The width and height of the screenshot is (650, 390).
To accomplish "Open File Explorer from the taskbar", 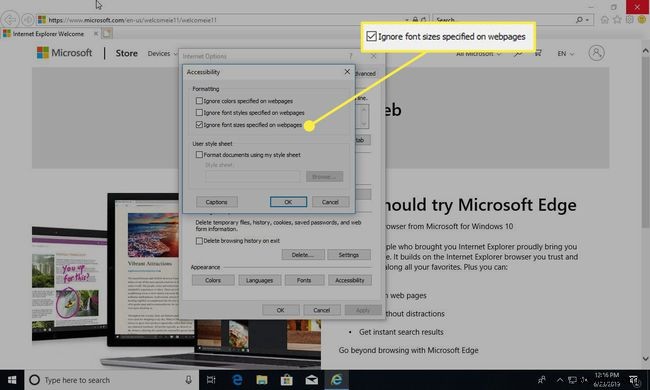I will click(262, 380).
